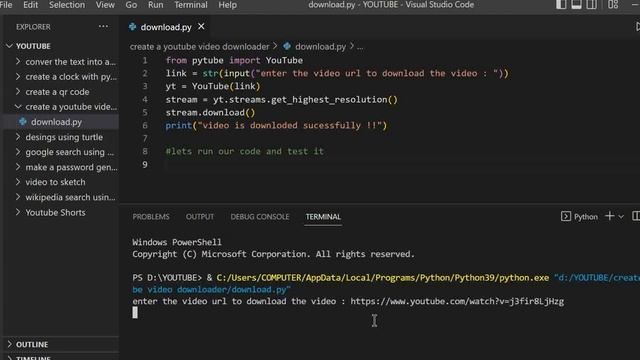The width and height of the screenshot is (640, 360).
Task: Click code line 'yt = YouTube(link)'
Action: (213, 86)
